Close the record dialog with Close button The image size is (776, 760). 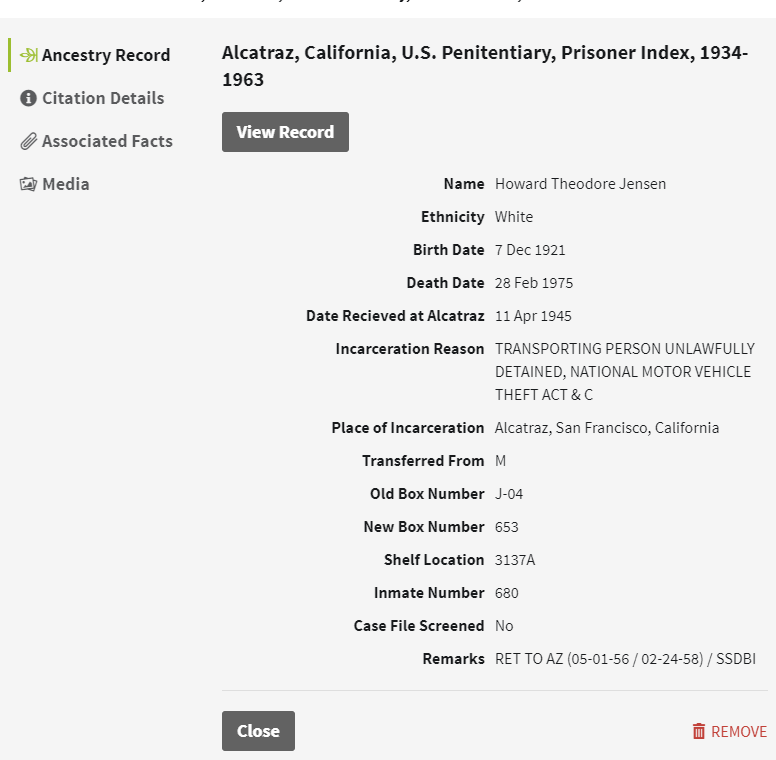tap(258, 731)
